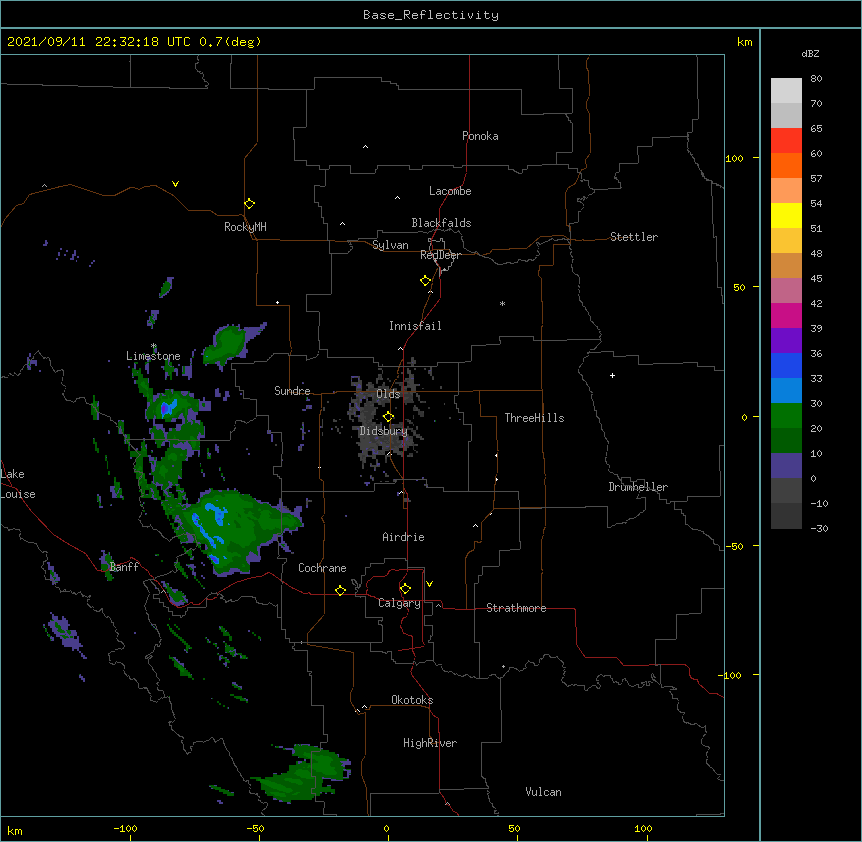Pick the purple 36-39 dBZ legend swatch
The image size is (862, 842).
786,341
